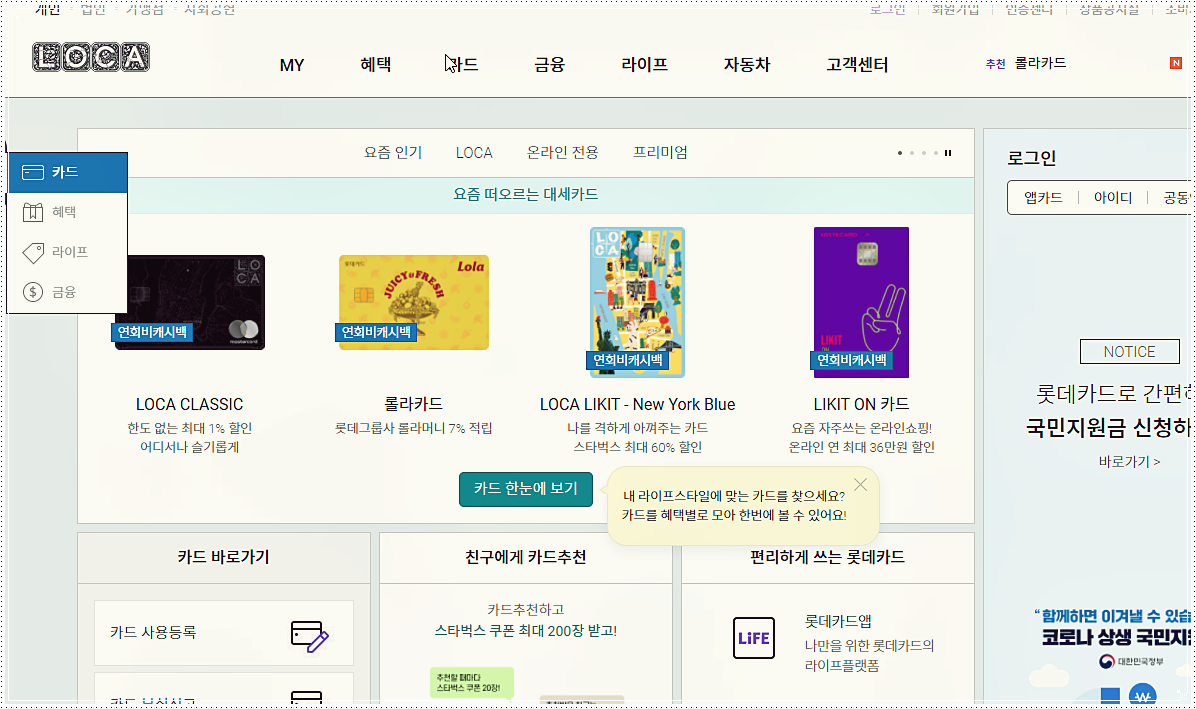Click the 롤라카드 title under the yellow card
The height and width of the screenshot is (709, 1196).
(413, 404)
